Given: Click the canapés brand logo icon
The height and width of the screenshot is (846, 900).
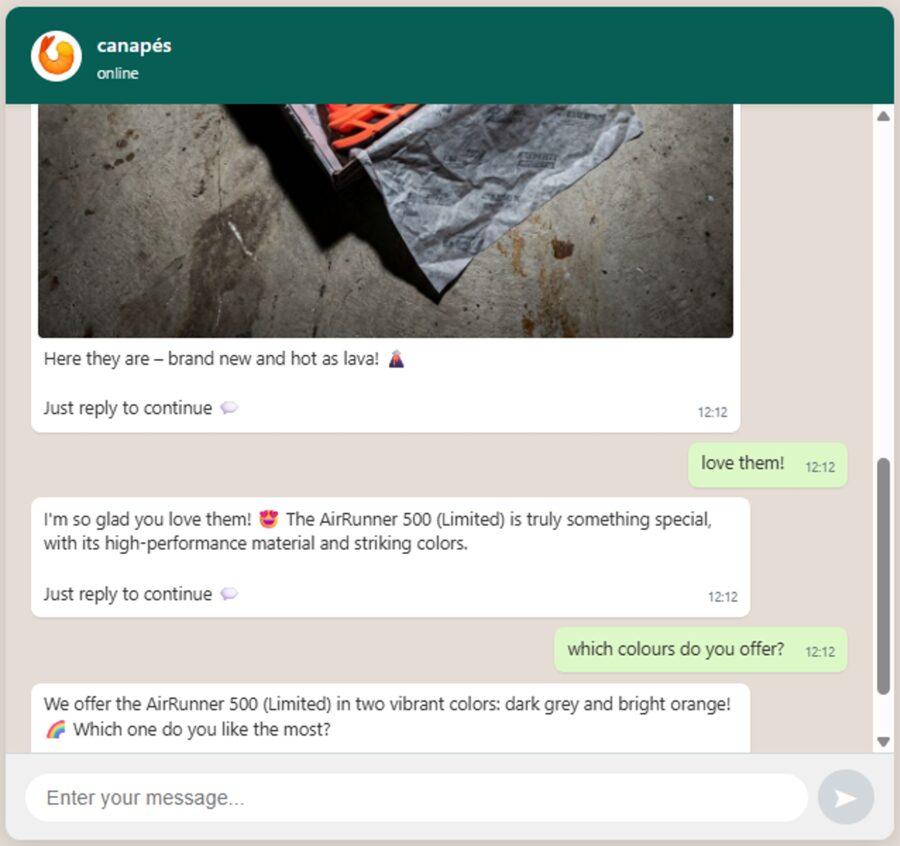Looking at the screenshot, I should pos(57,57).
